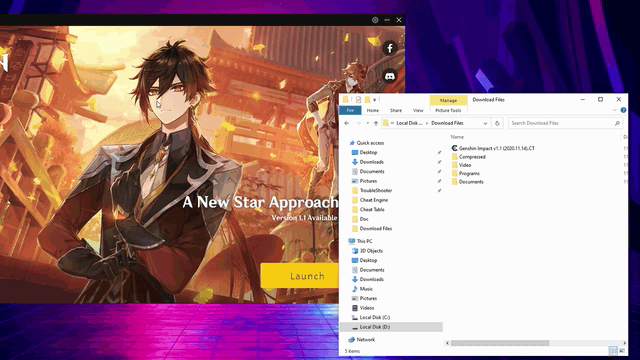Open the Explorer help question mark icon

[623, 110]
